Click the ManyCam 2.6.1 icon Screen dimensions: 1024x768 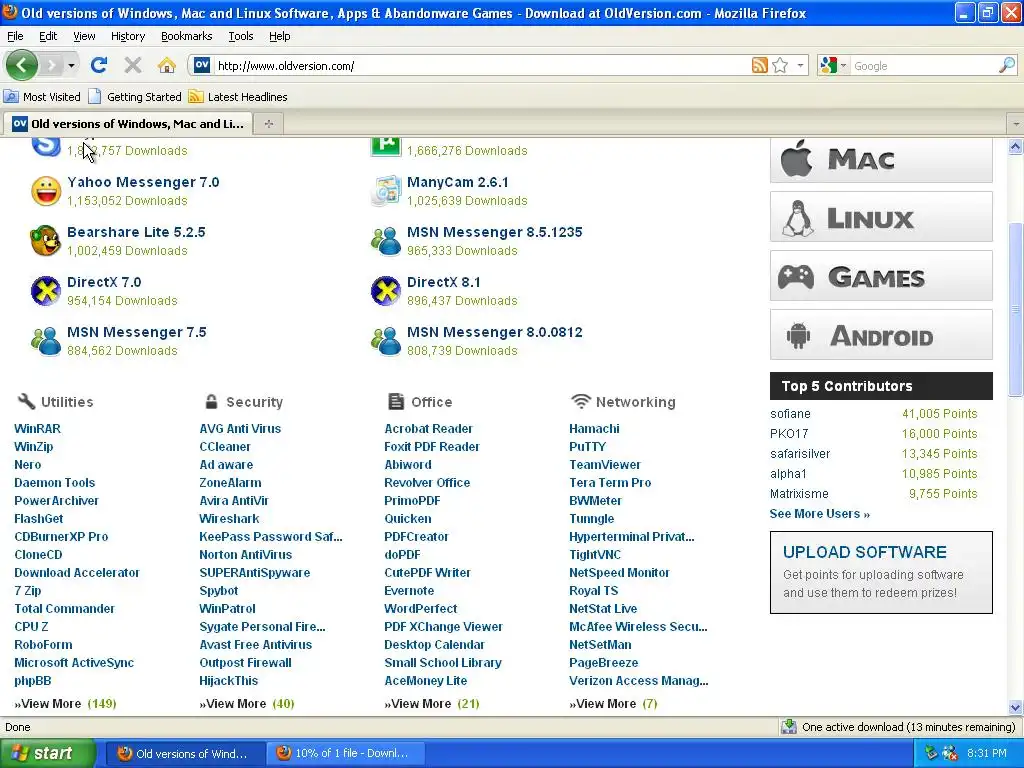[386, 191]
